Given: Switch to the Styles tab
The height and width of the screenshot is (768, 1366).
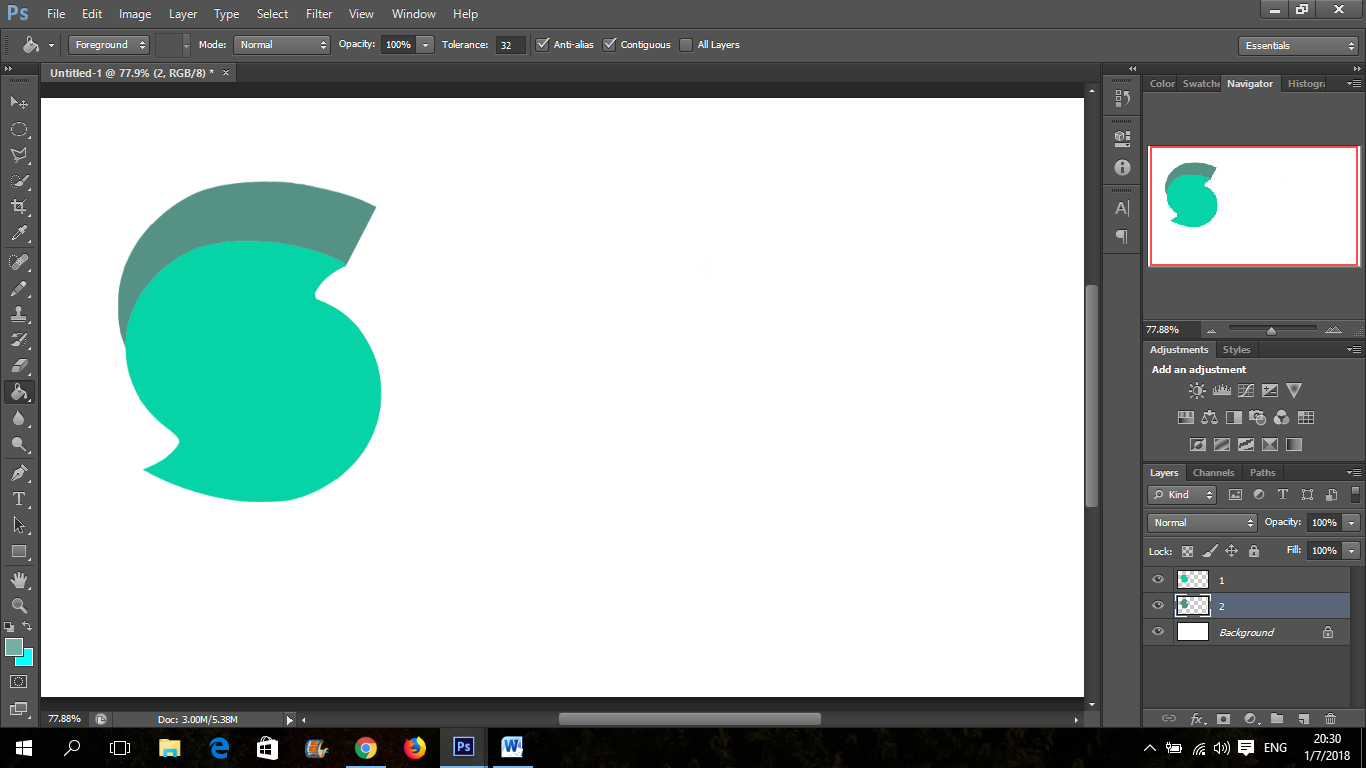Looking at the screenshot, I should (1237, 350).
